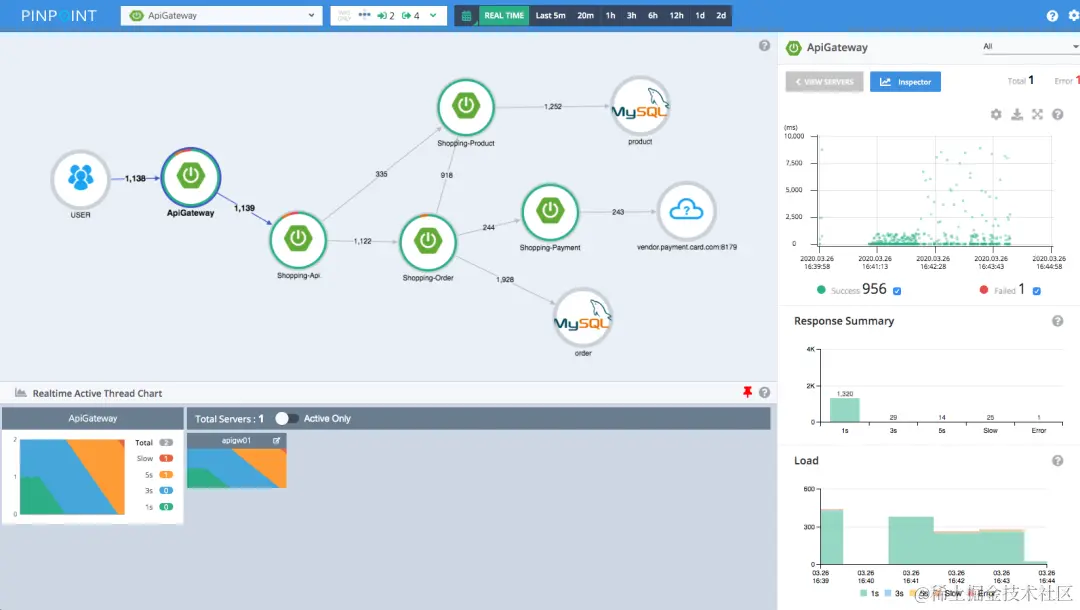The width and height of the screenshot is (1080, 610).
Task: Select the Shopping-Payment node
Action: [550, 211]
